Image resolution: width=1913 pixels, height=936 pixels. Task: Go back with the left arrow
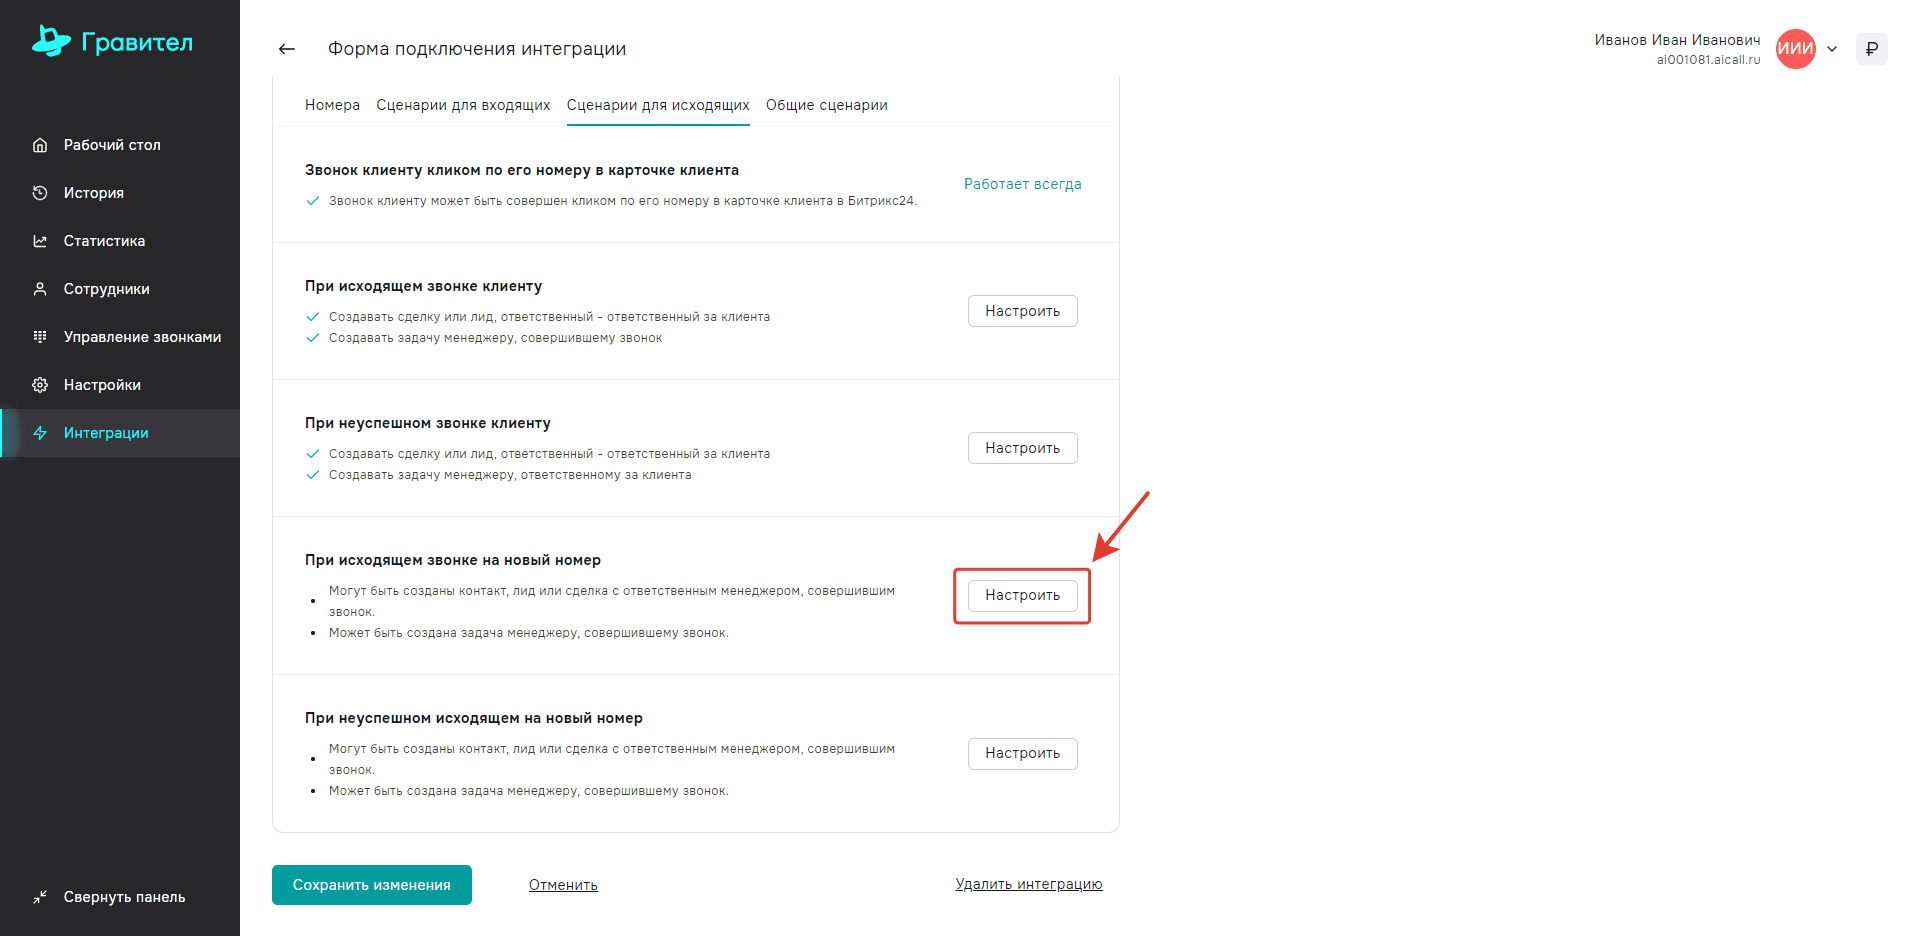[x=287, y=49]
